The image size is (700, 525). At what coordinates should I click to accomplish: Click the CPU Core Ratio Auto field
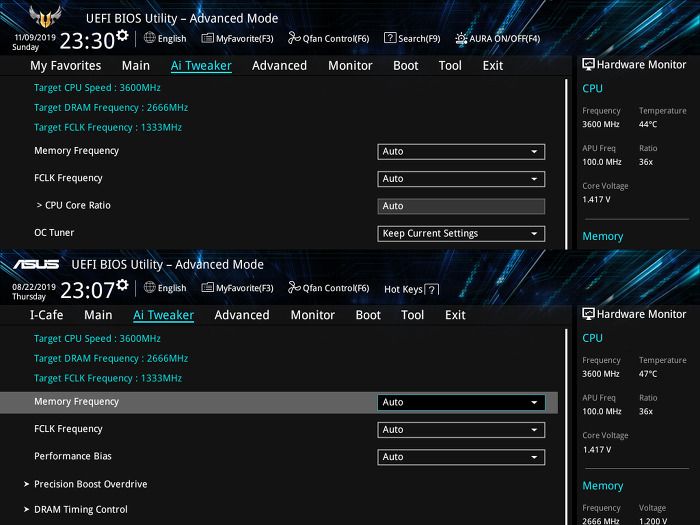point(461,206)
